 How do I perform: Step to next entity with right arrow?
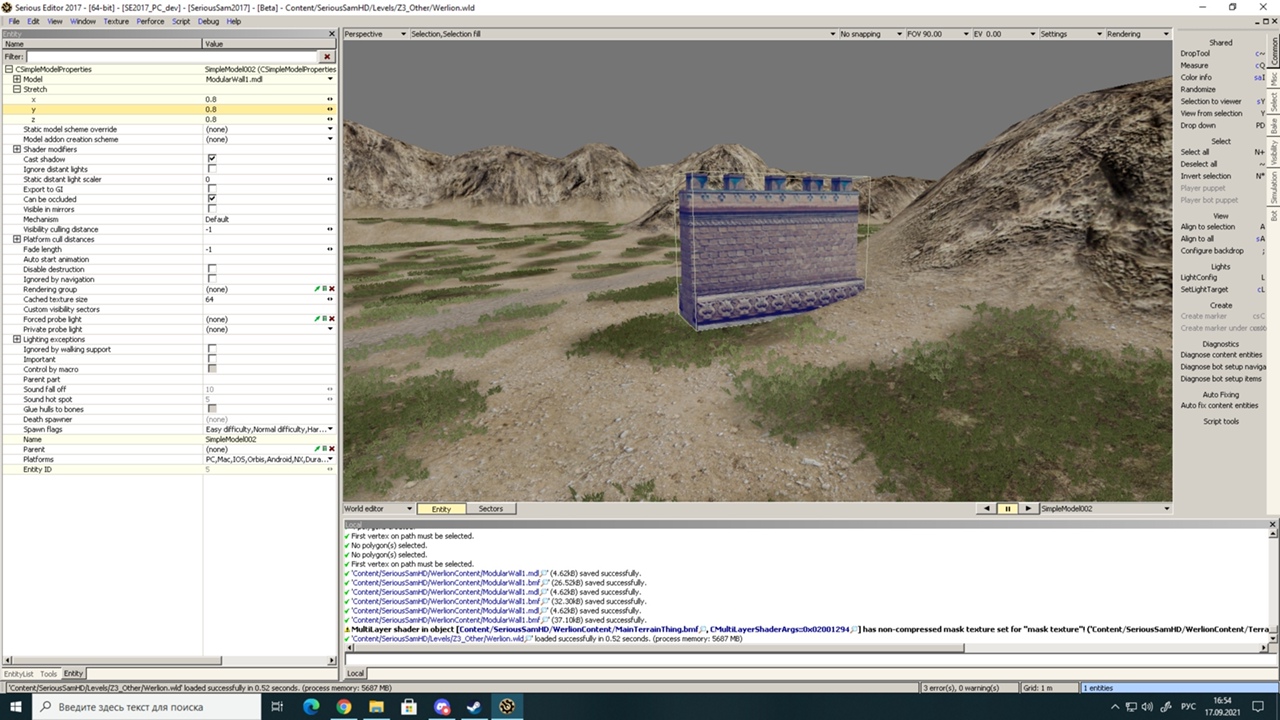[x=1028, y=509]
